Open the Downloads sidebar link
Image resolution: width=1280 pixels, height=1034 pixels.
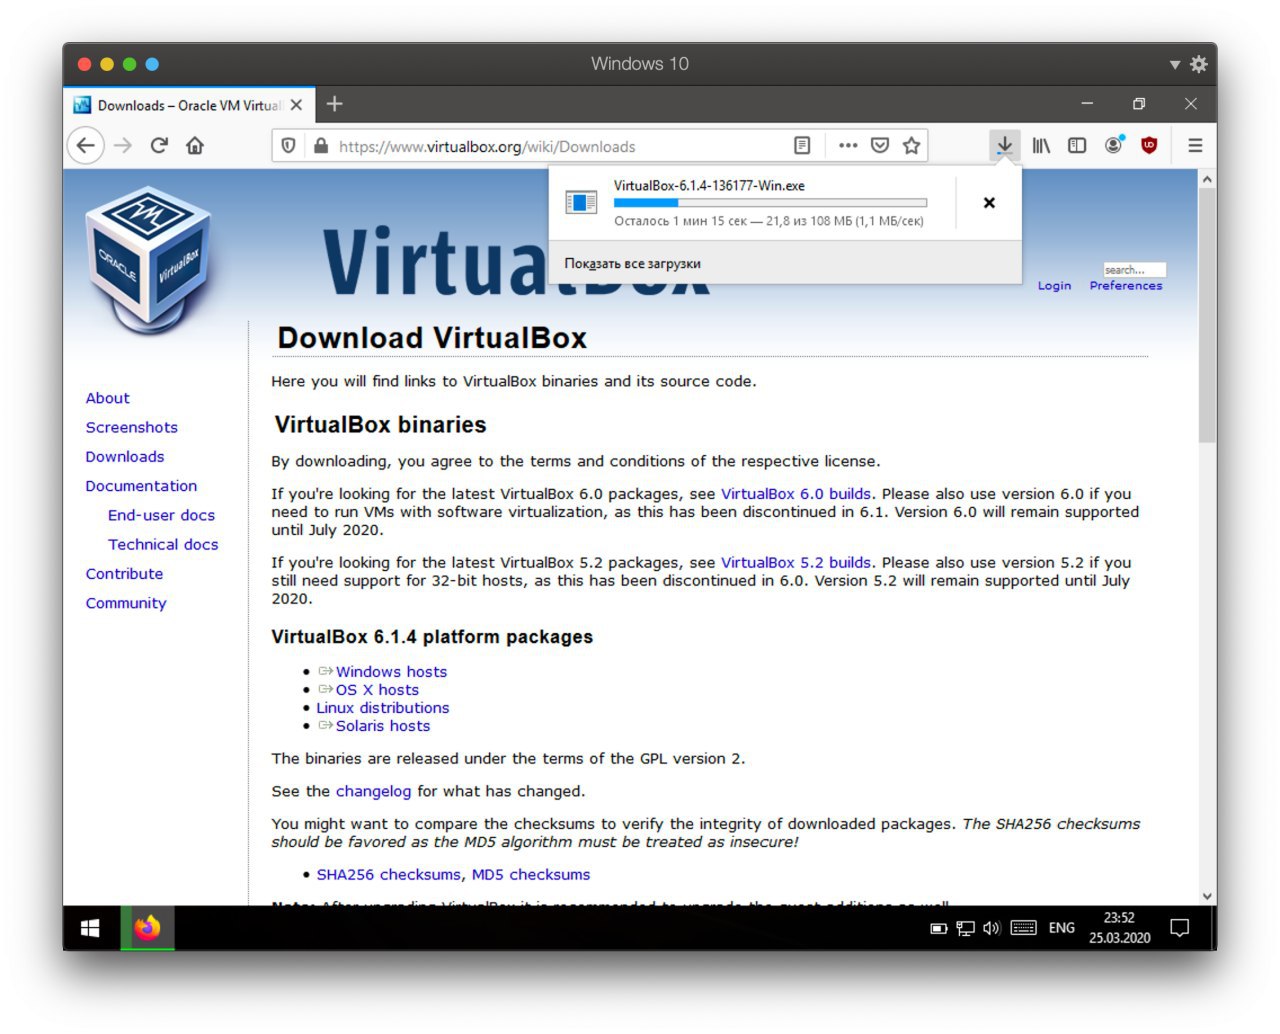coord(125,457)
